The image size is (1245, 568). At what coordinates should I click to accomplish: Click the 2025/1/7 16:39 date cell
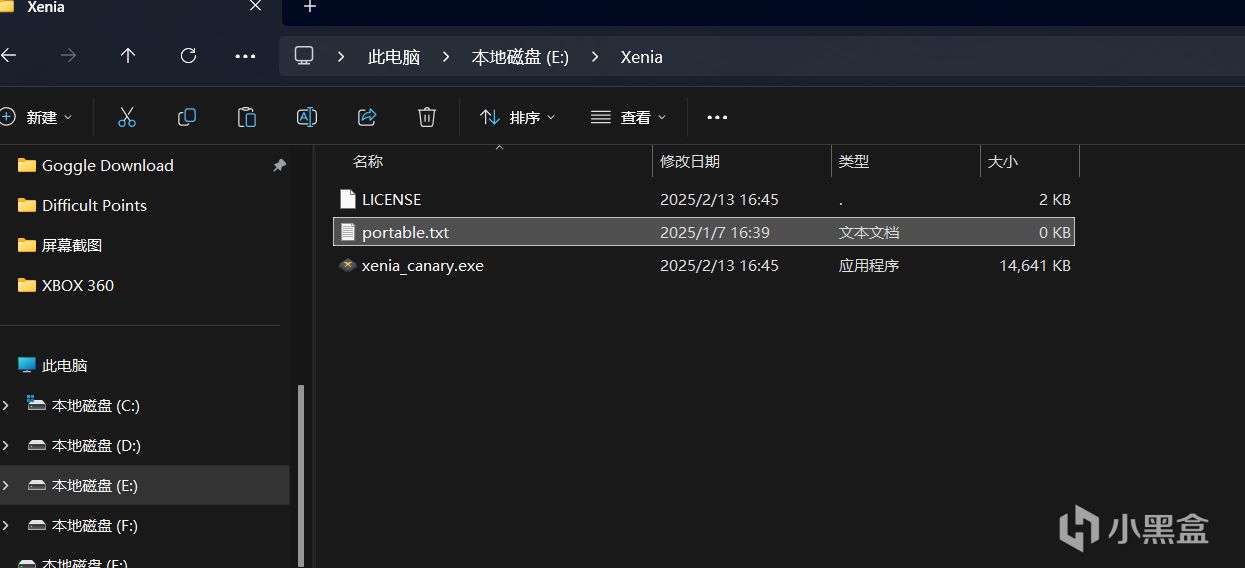click(x=715, y=233)
